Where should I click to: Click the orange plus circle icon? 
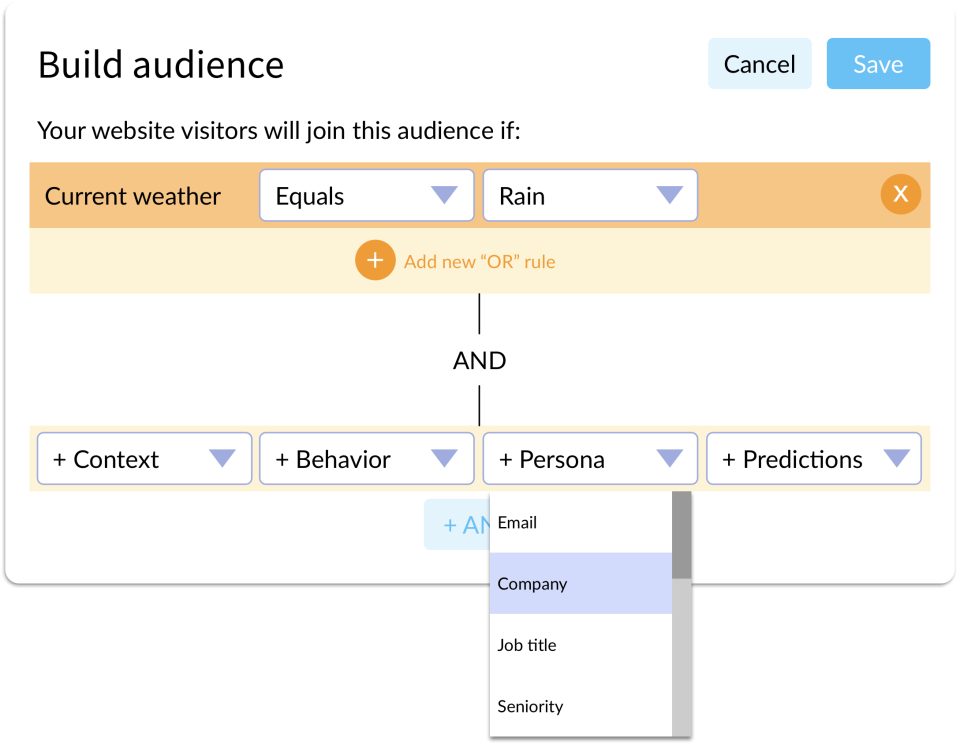tap(375, 261)
